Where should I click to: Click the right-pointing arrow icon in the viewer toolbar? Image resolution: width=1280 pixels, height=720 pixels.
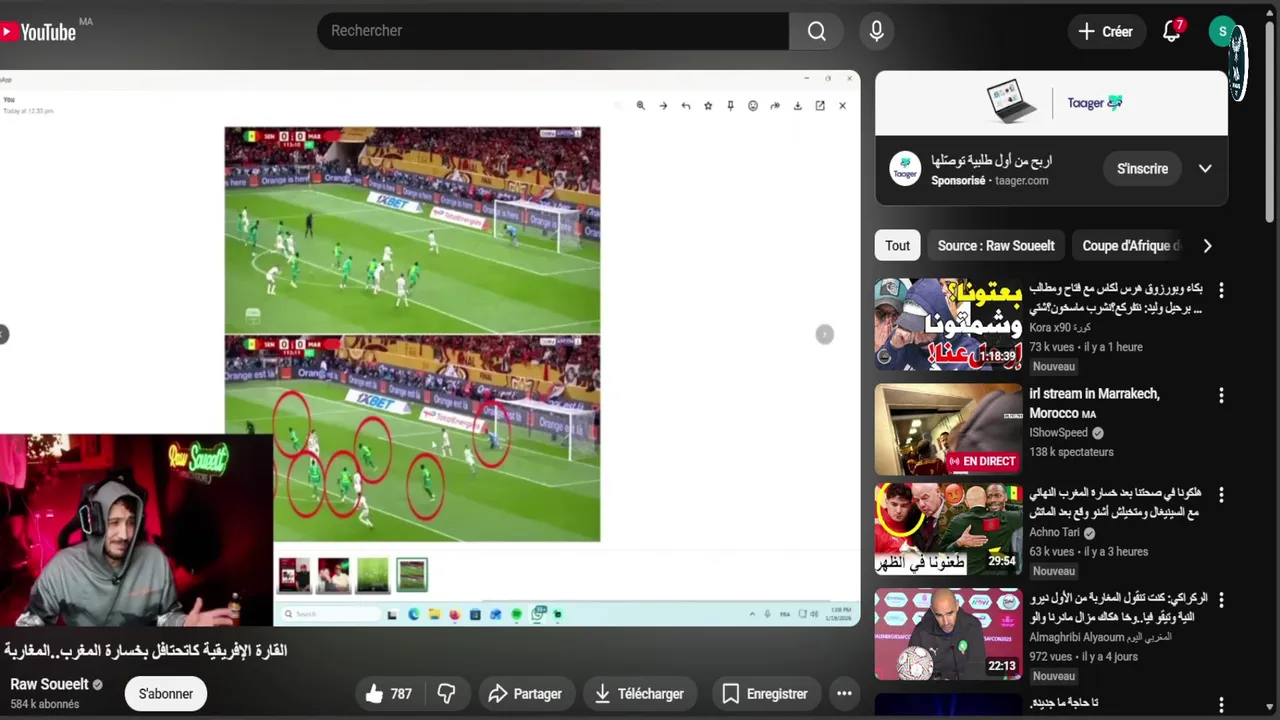coord(662,106)
